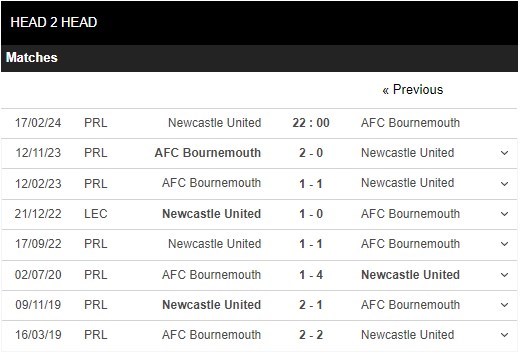This screenshot has width=522, height=361.
Task: Select the Matches tab header
Action: coord(32,57)
